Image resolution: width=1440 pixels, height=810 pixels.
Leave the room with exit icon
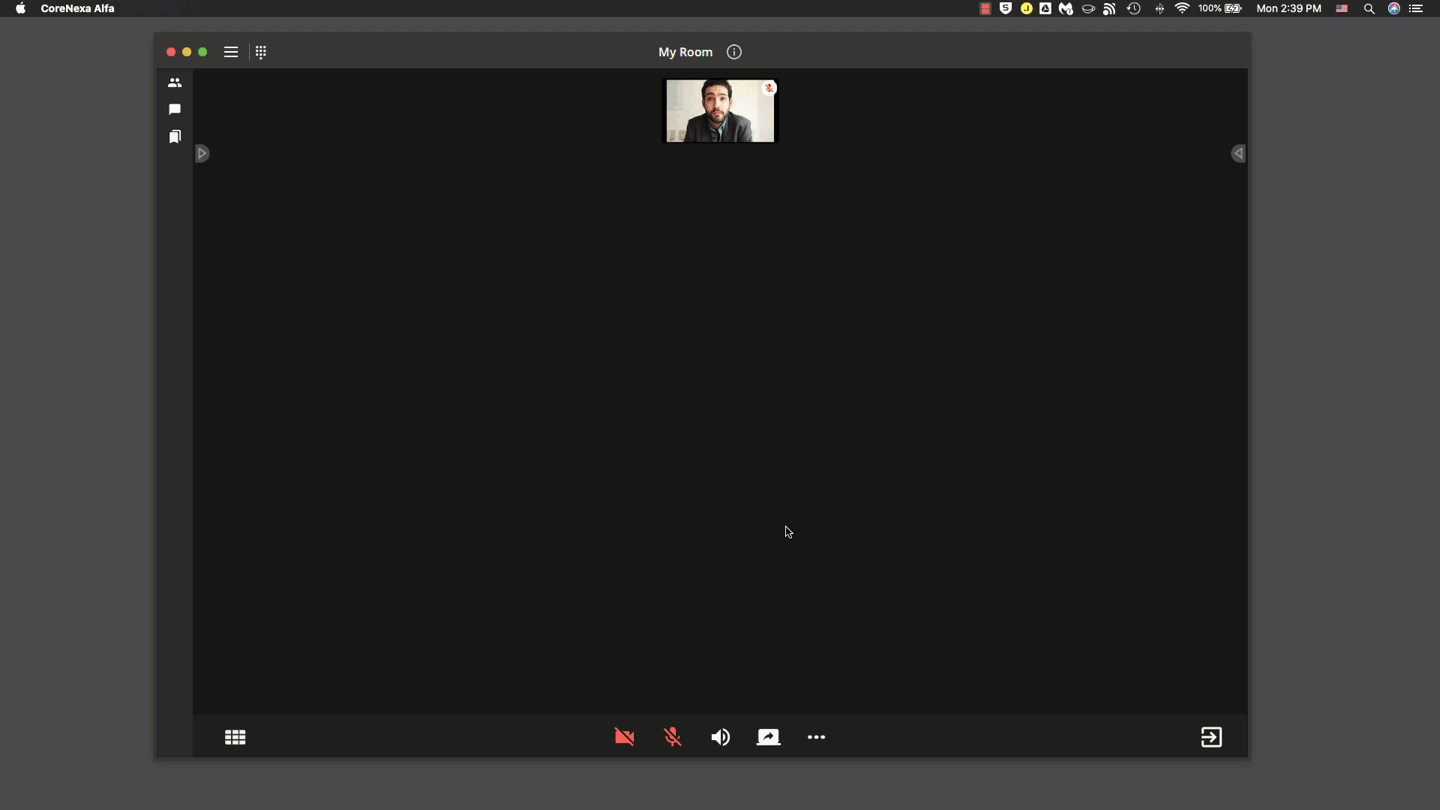tap(1211, 737)
